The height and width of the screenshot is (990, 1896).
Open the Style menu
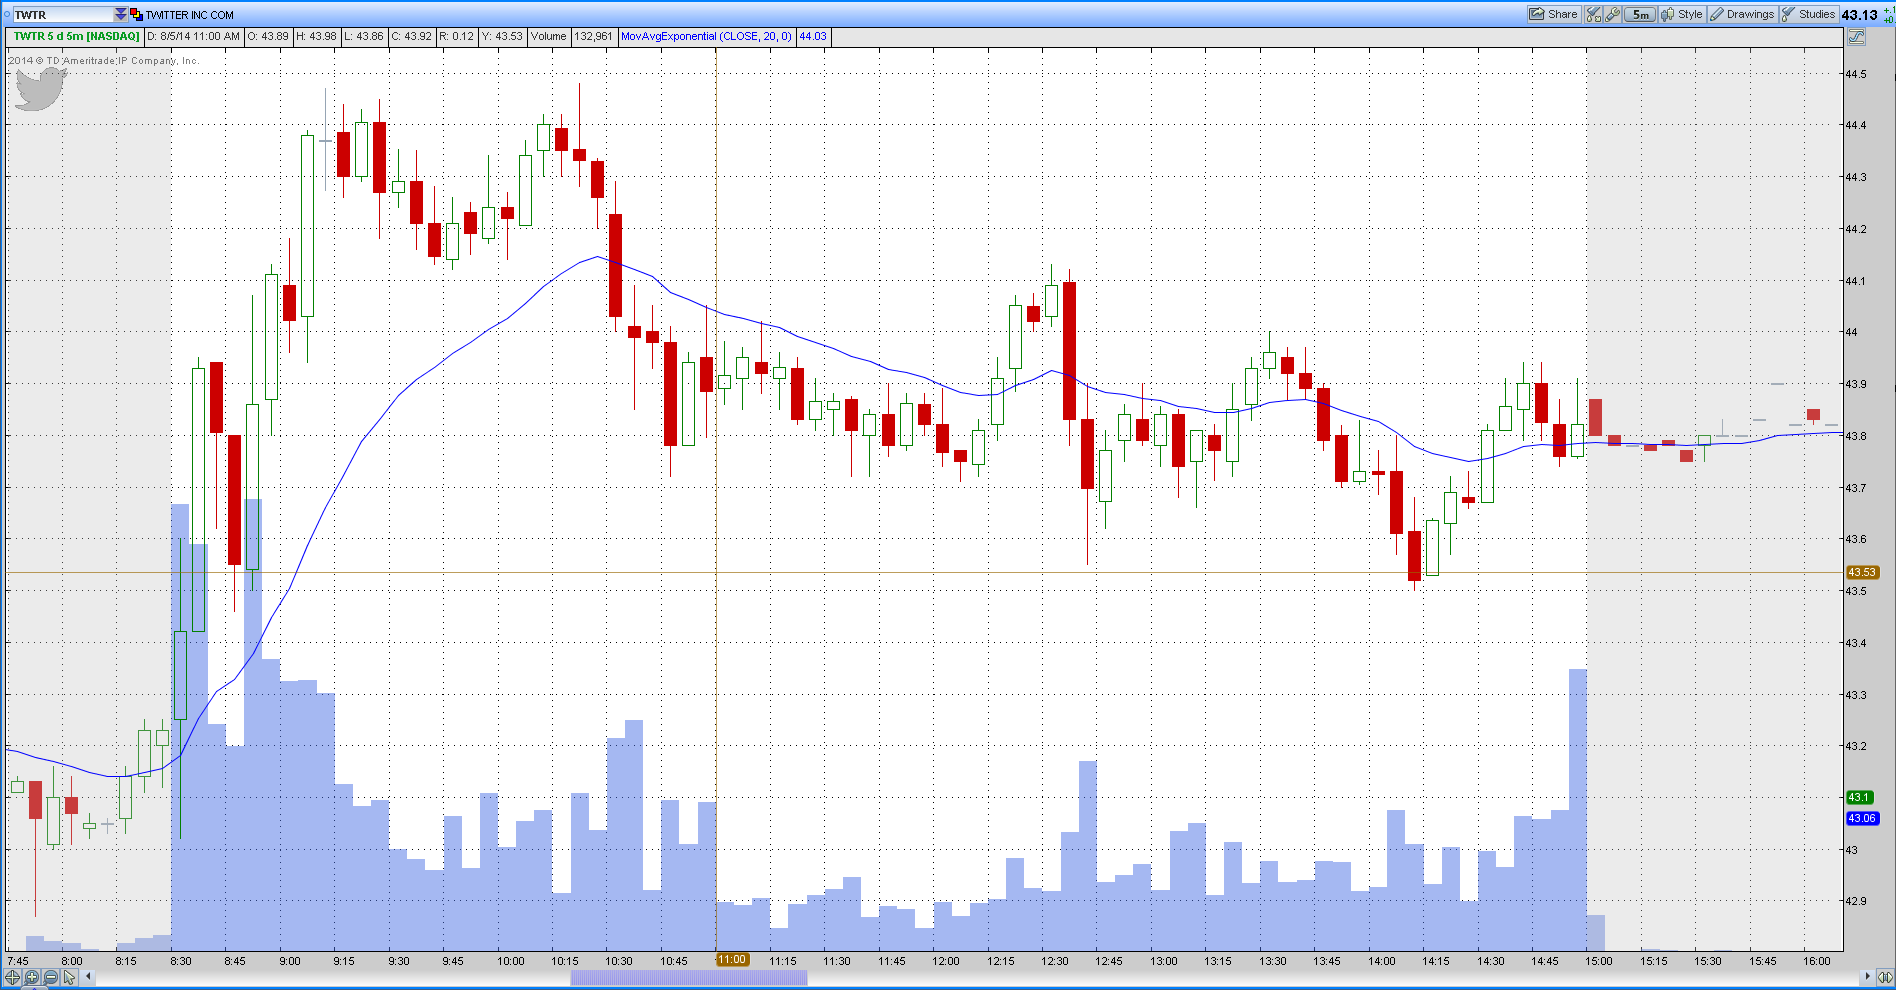pyautogui.click(x=1682, y=14)
